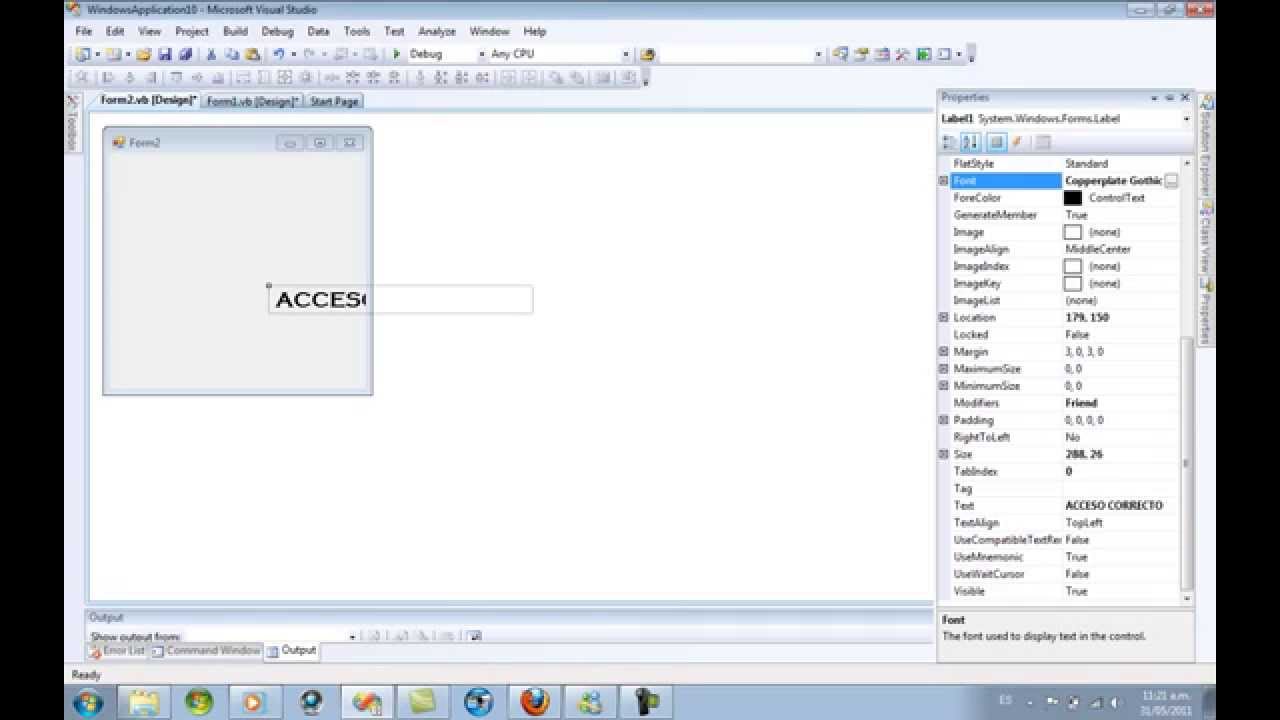Viewport: 1280px width, 720px height.
Task: Expand the Margin property node
Action: tap(943, 352)
